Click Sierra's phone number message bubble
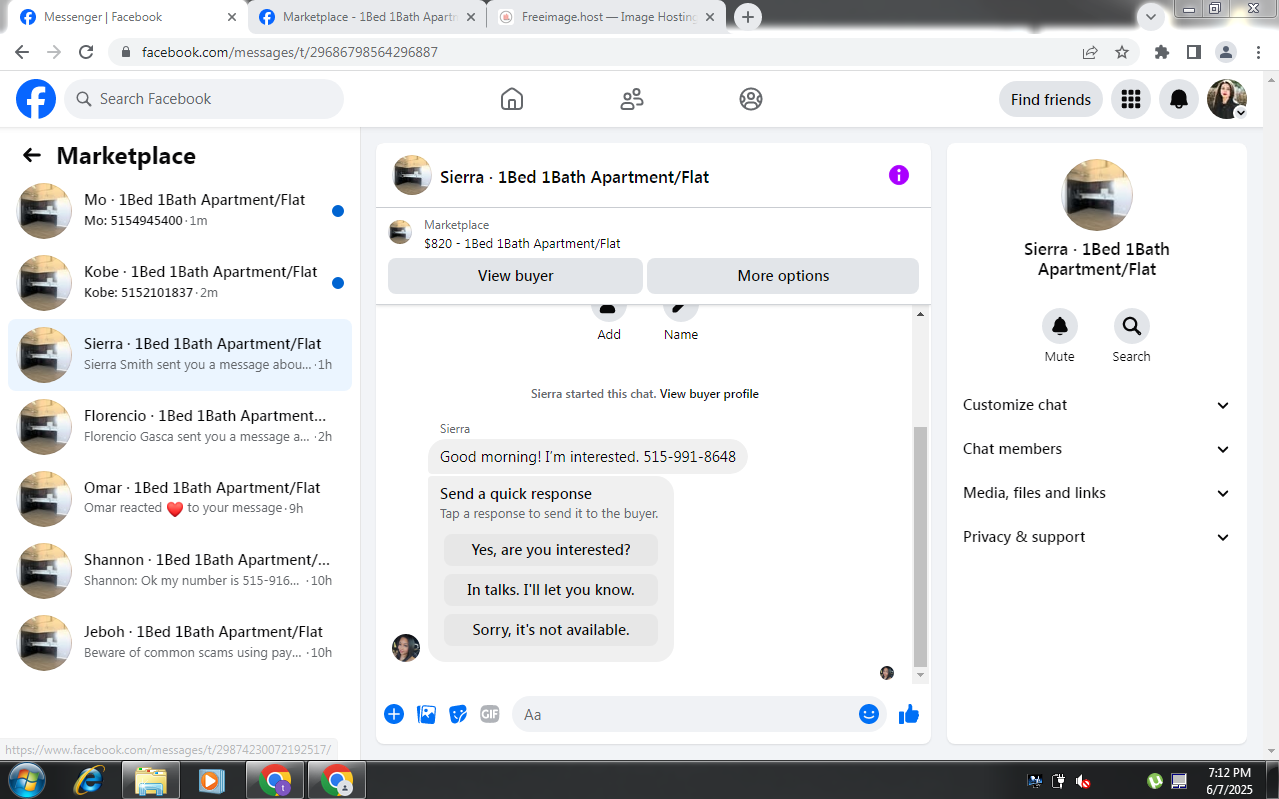This screenshot has width=1279, height=799. pos(588,457)
